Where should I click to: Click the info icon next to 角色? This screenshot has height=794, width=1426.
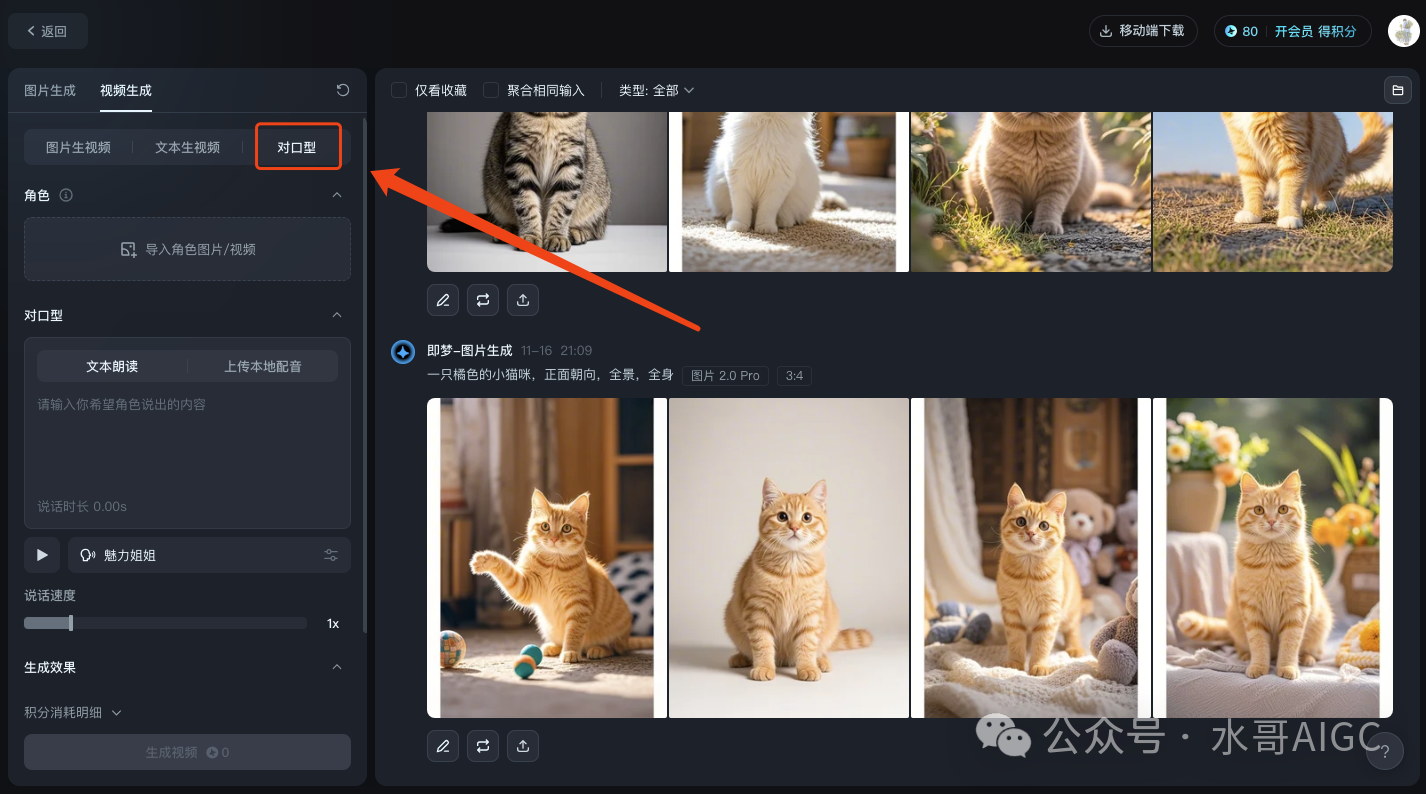(66, 195)
